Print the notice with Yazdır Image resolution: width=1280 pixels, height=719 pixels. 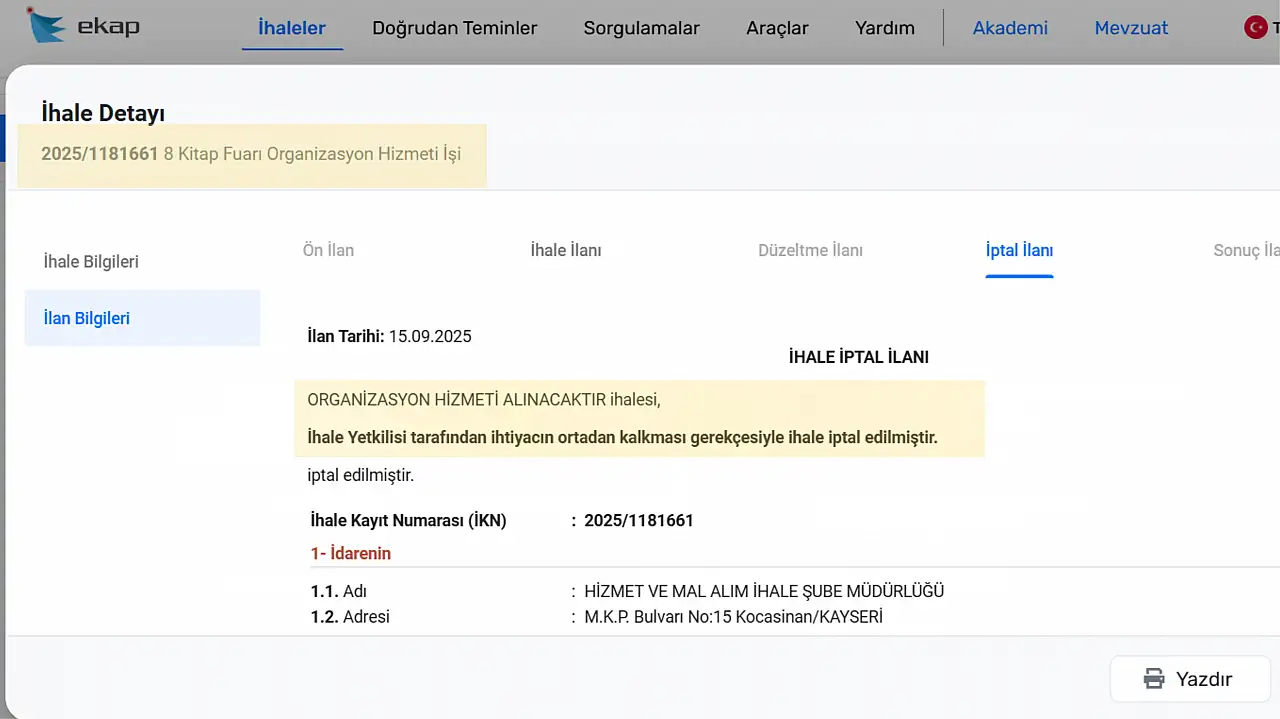coord(1188,679)
